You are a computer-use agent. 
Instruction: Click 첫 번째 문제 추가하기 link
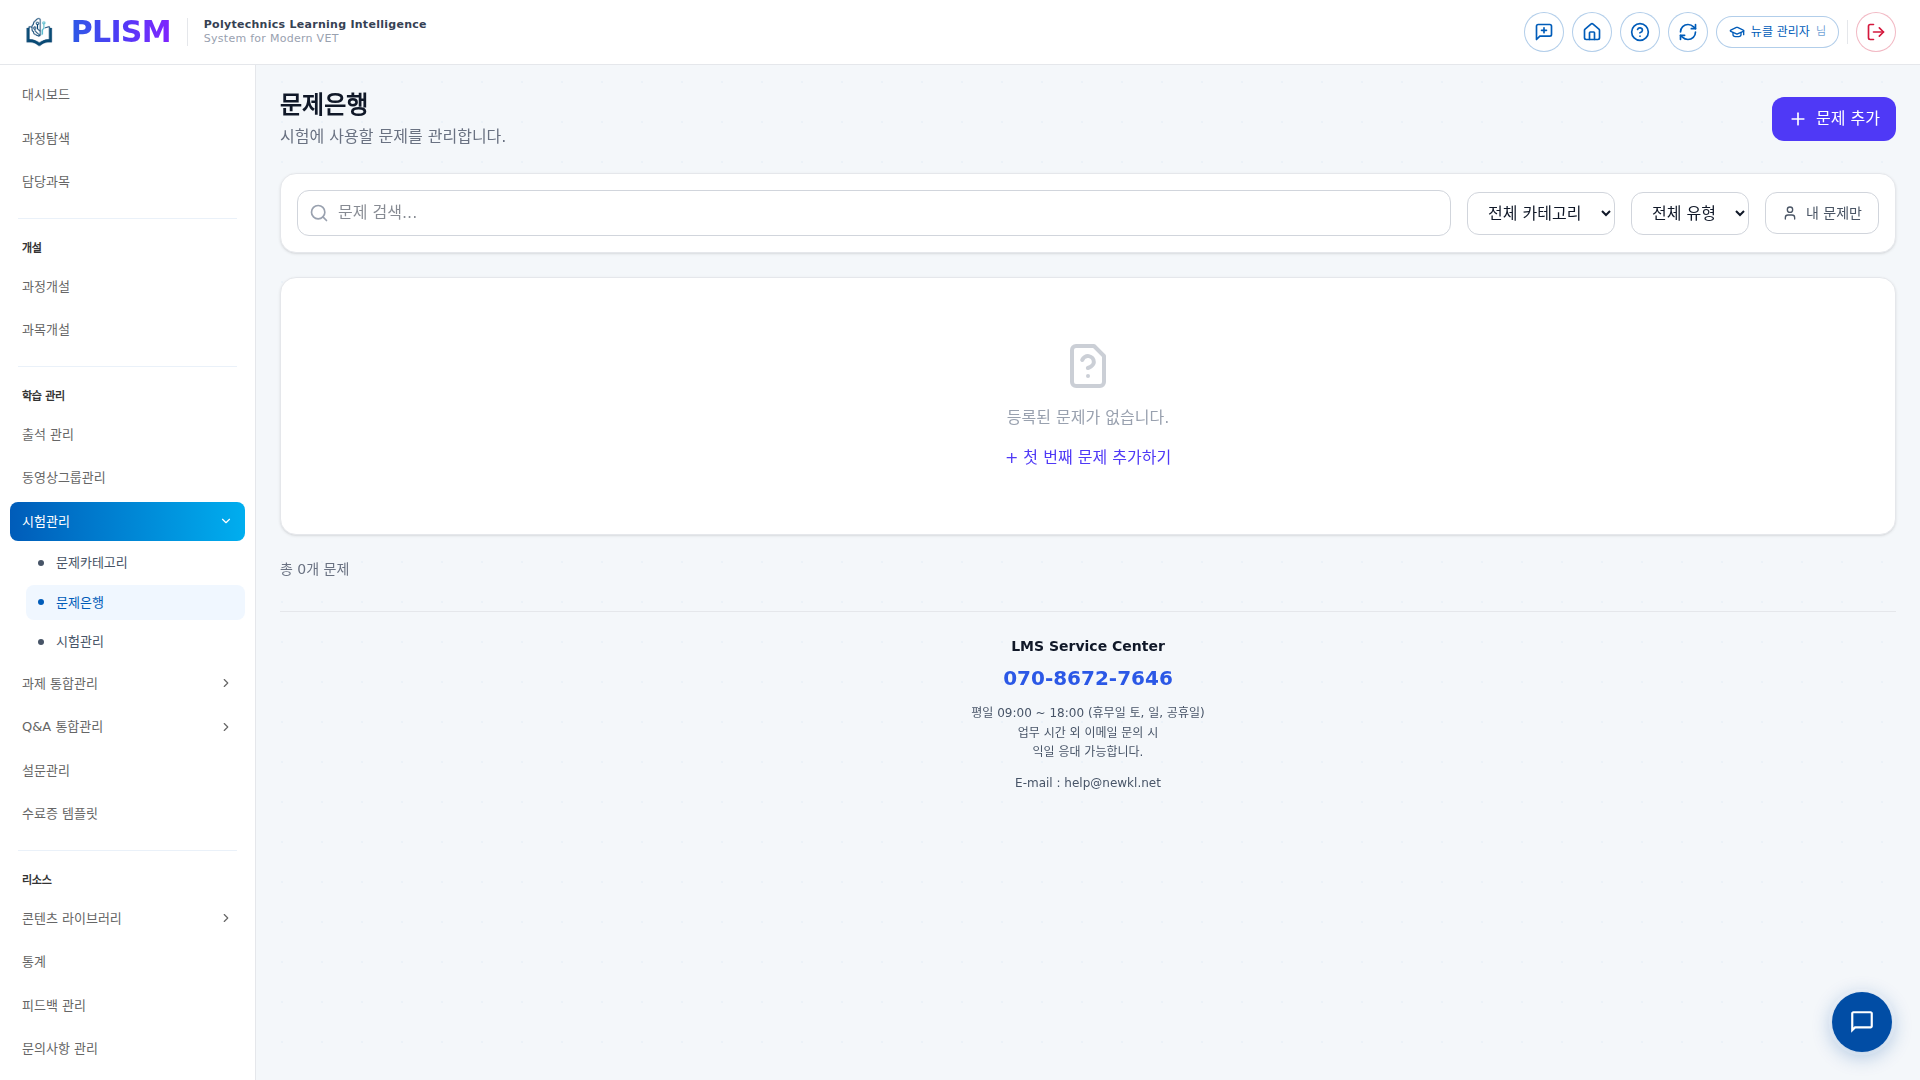pos(1088,457)
